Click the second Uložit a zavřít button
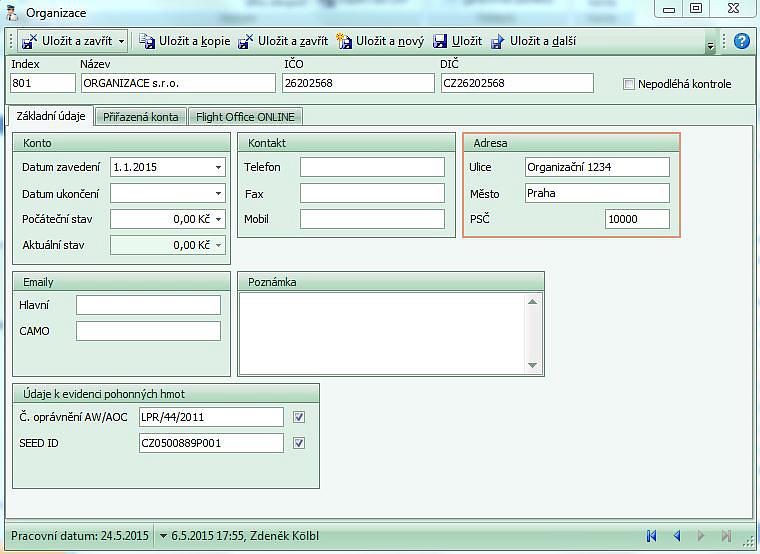This screenshot has height=554, width=760. tap(283, 41)
